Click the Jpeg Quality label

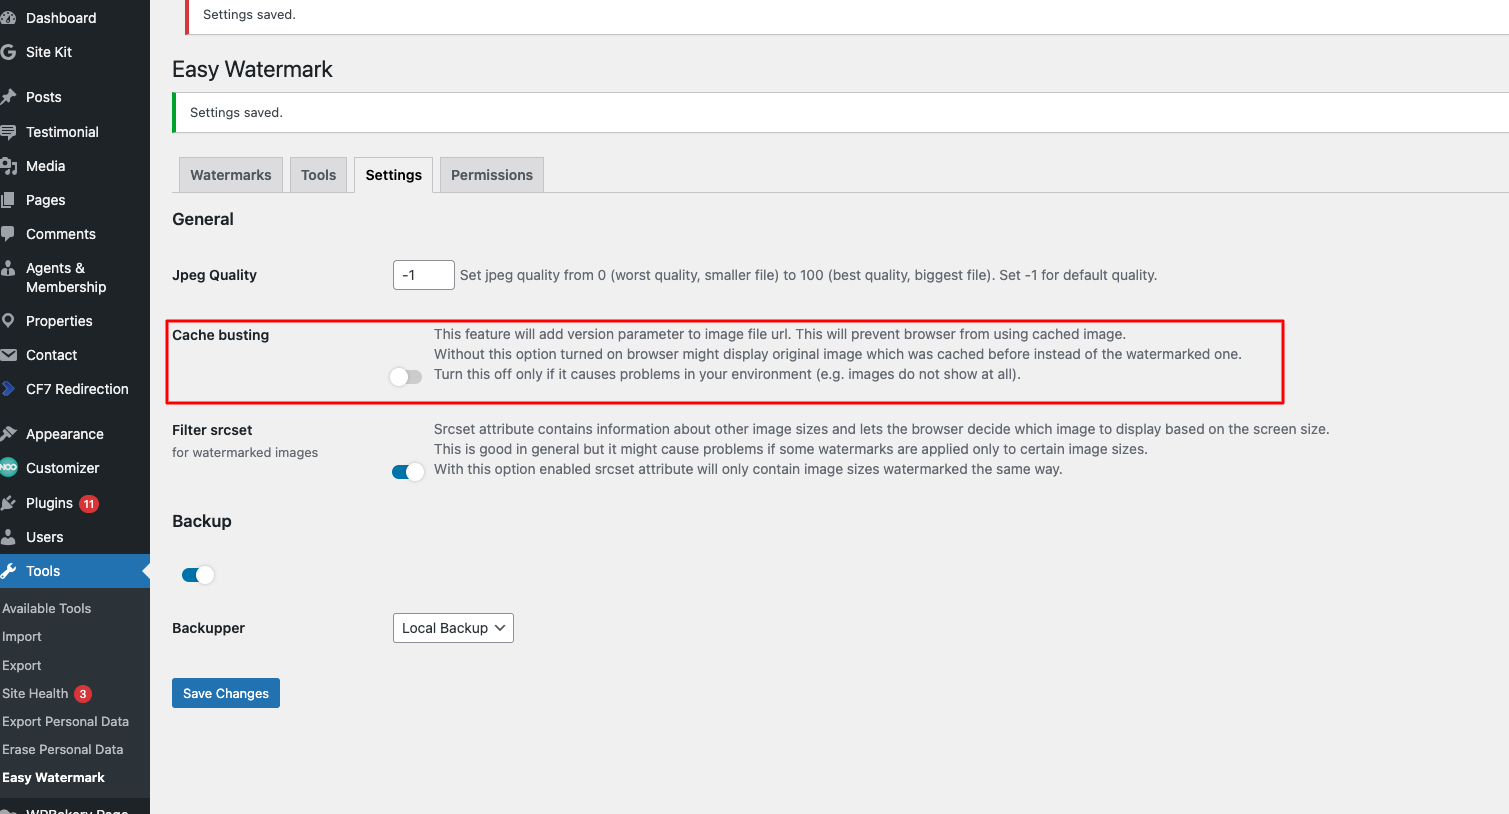214,275
